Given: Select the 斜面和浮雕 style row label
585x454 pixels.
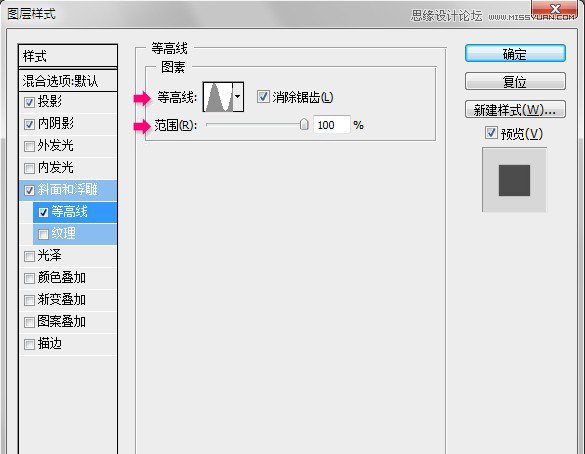Looking at the screenshot, I should [x=68, y=190].
